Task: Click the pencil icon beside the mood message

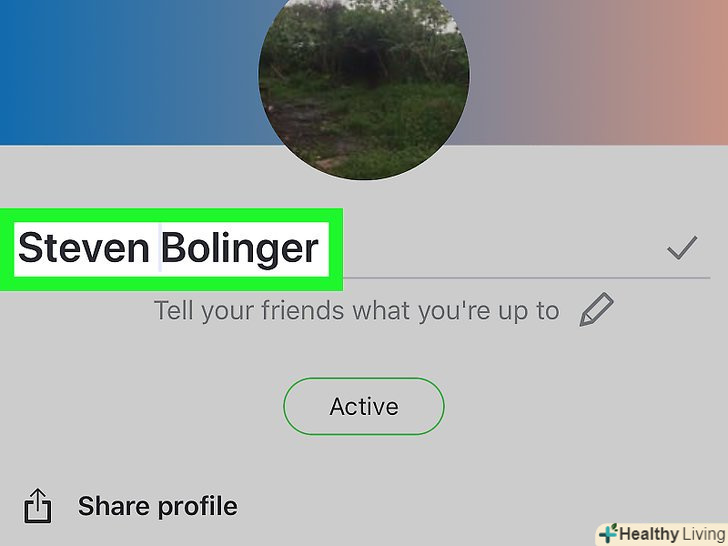Action: [597, 310]
